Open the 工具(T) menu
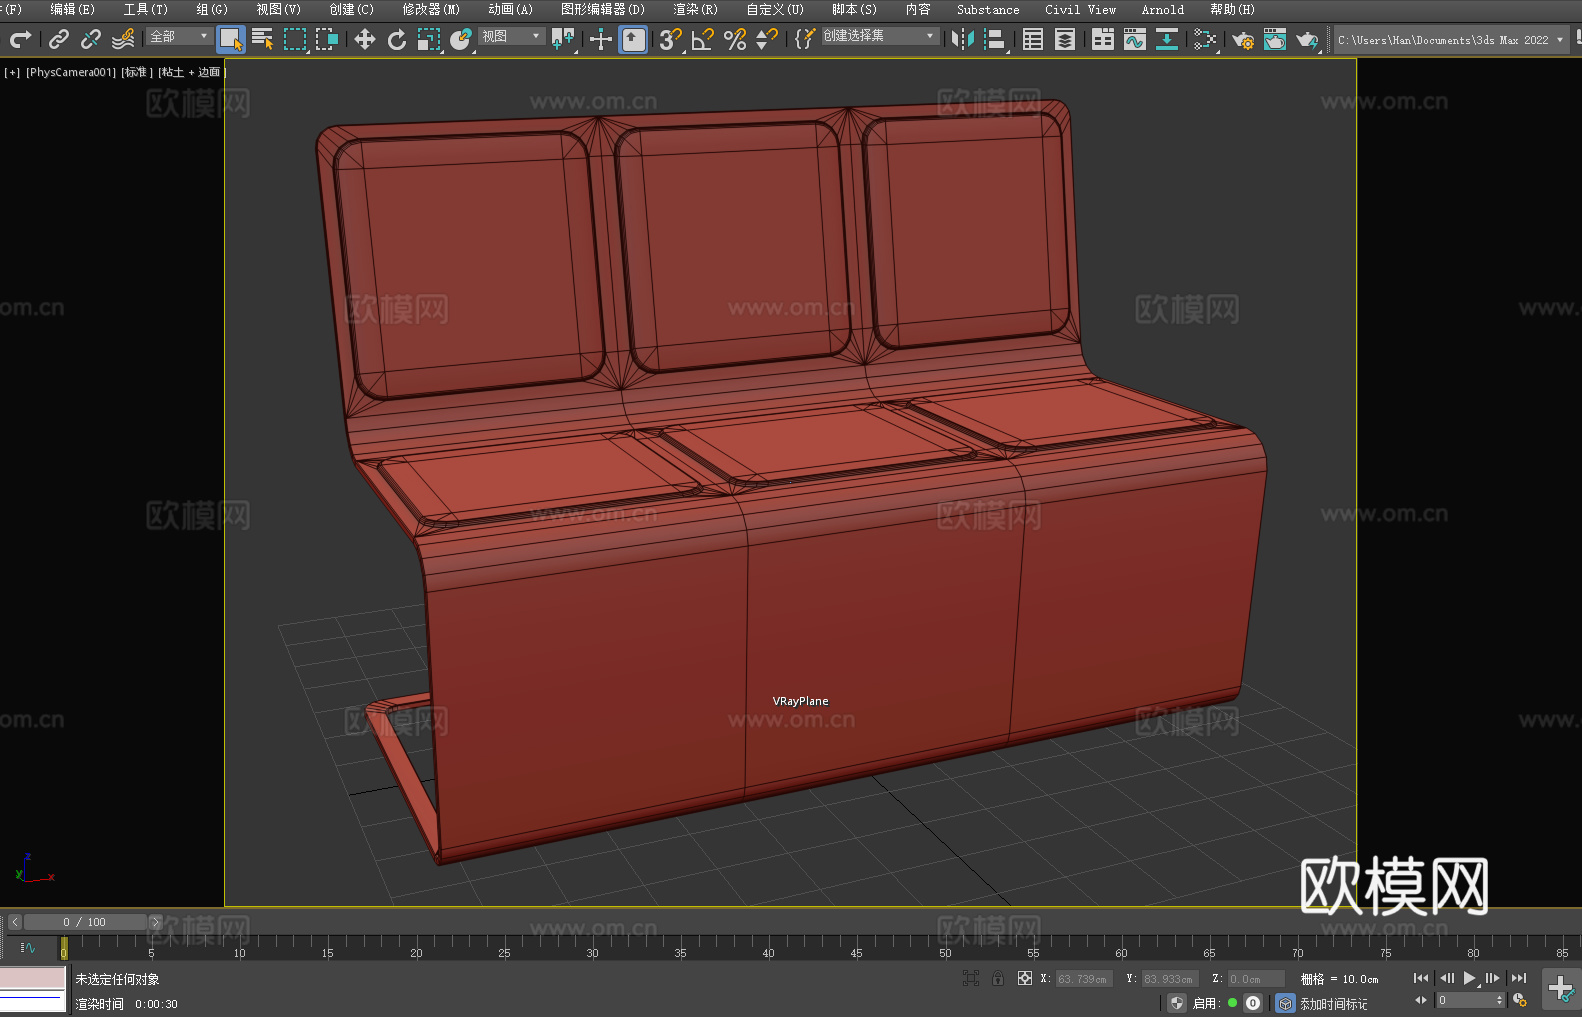This screenshot has height=1017, width=1582. [x=145, y=10]
